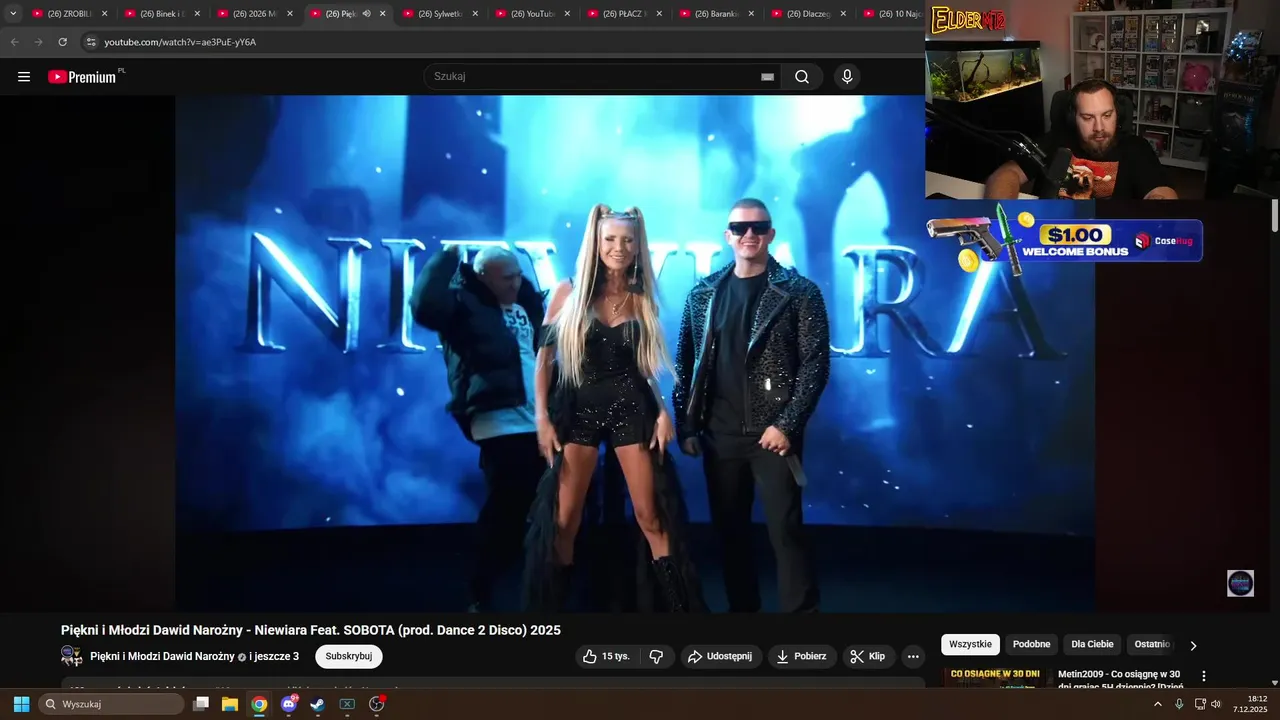View site information icon in address bar
This screenshot has height=720, width=1280.
tap(91, 42)
